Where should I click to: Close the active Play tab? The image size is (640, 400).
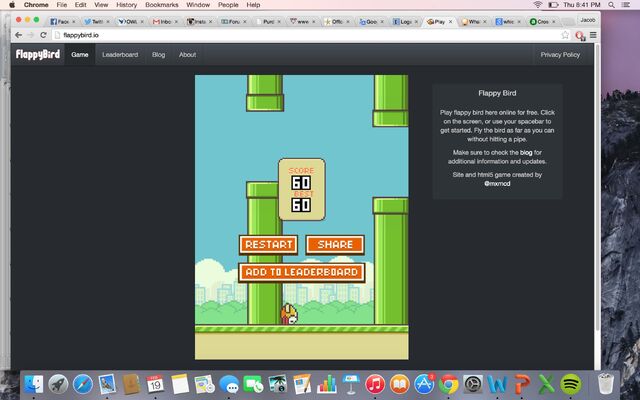[451, 22]
